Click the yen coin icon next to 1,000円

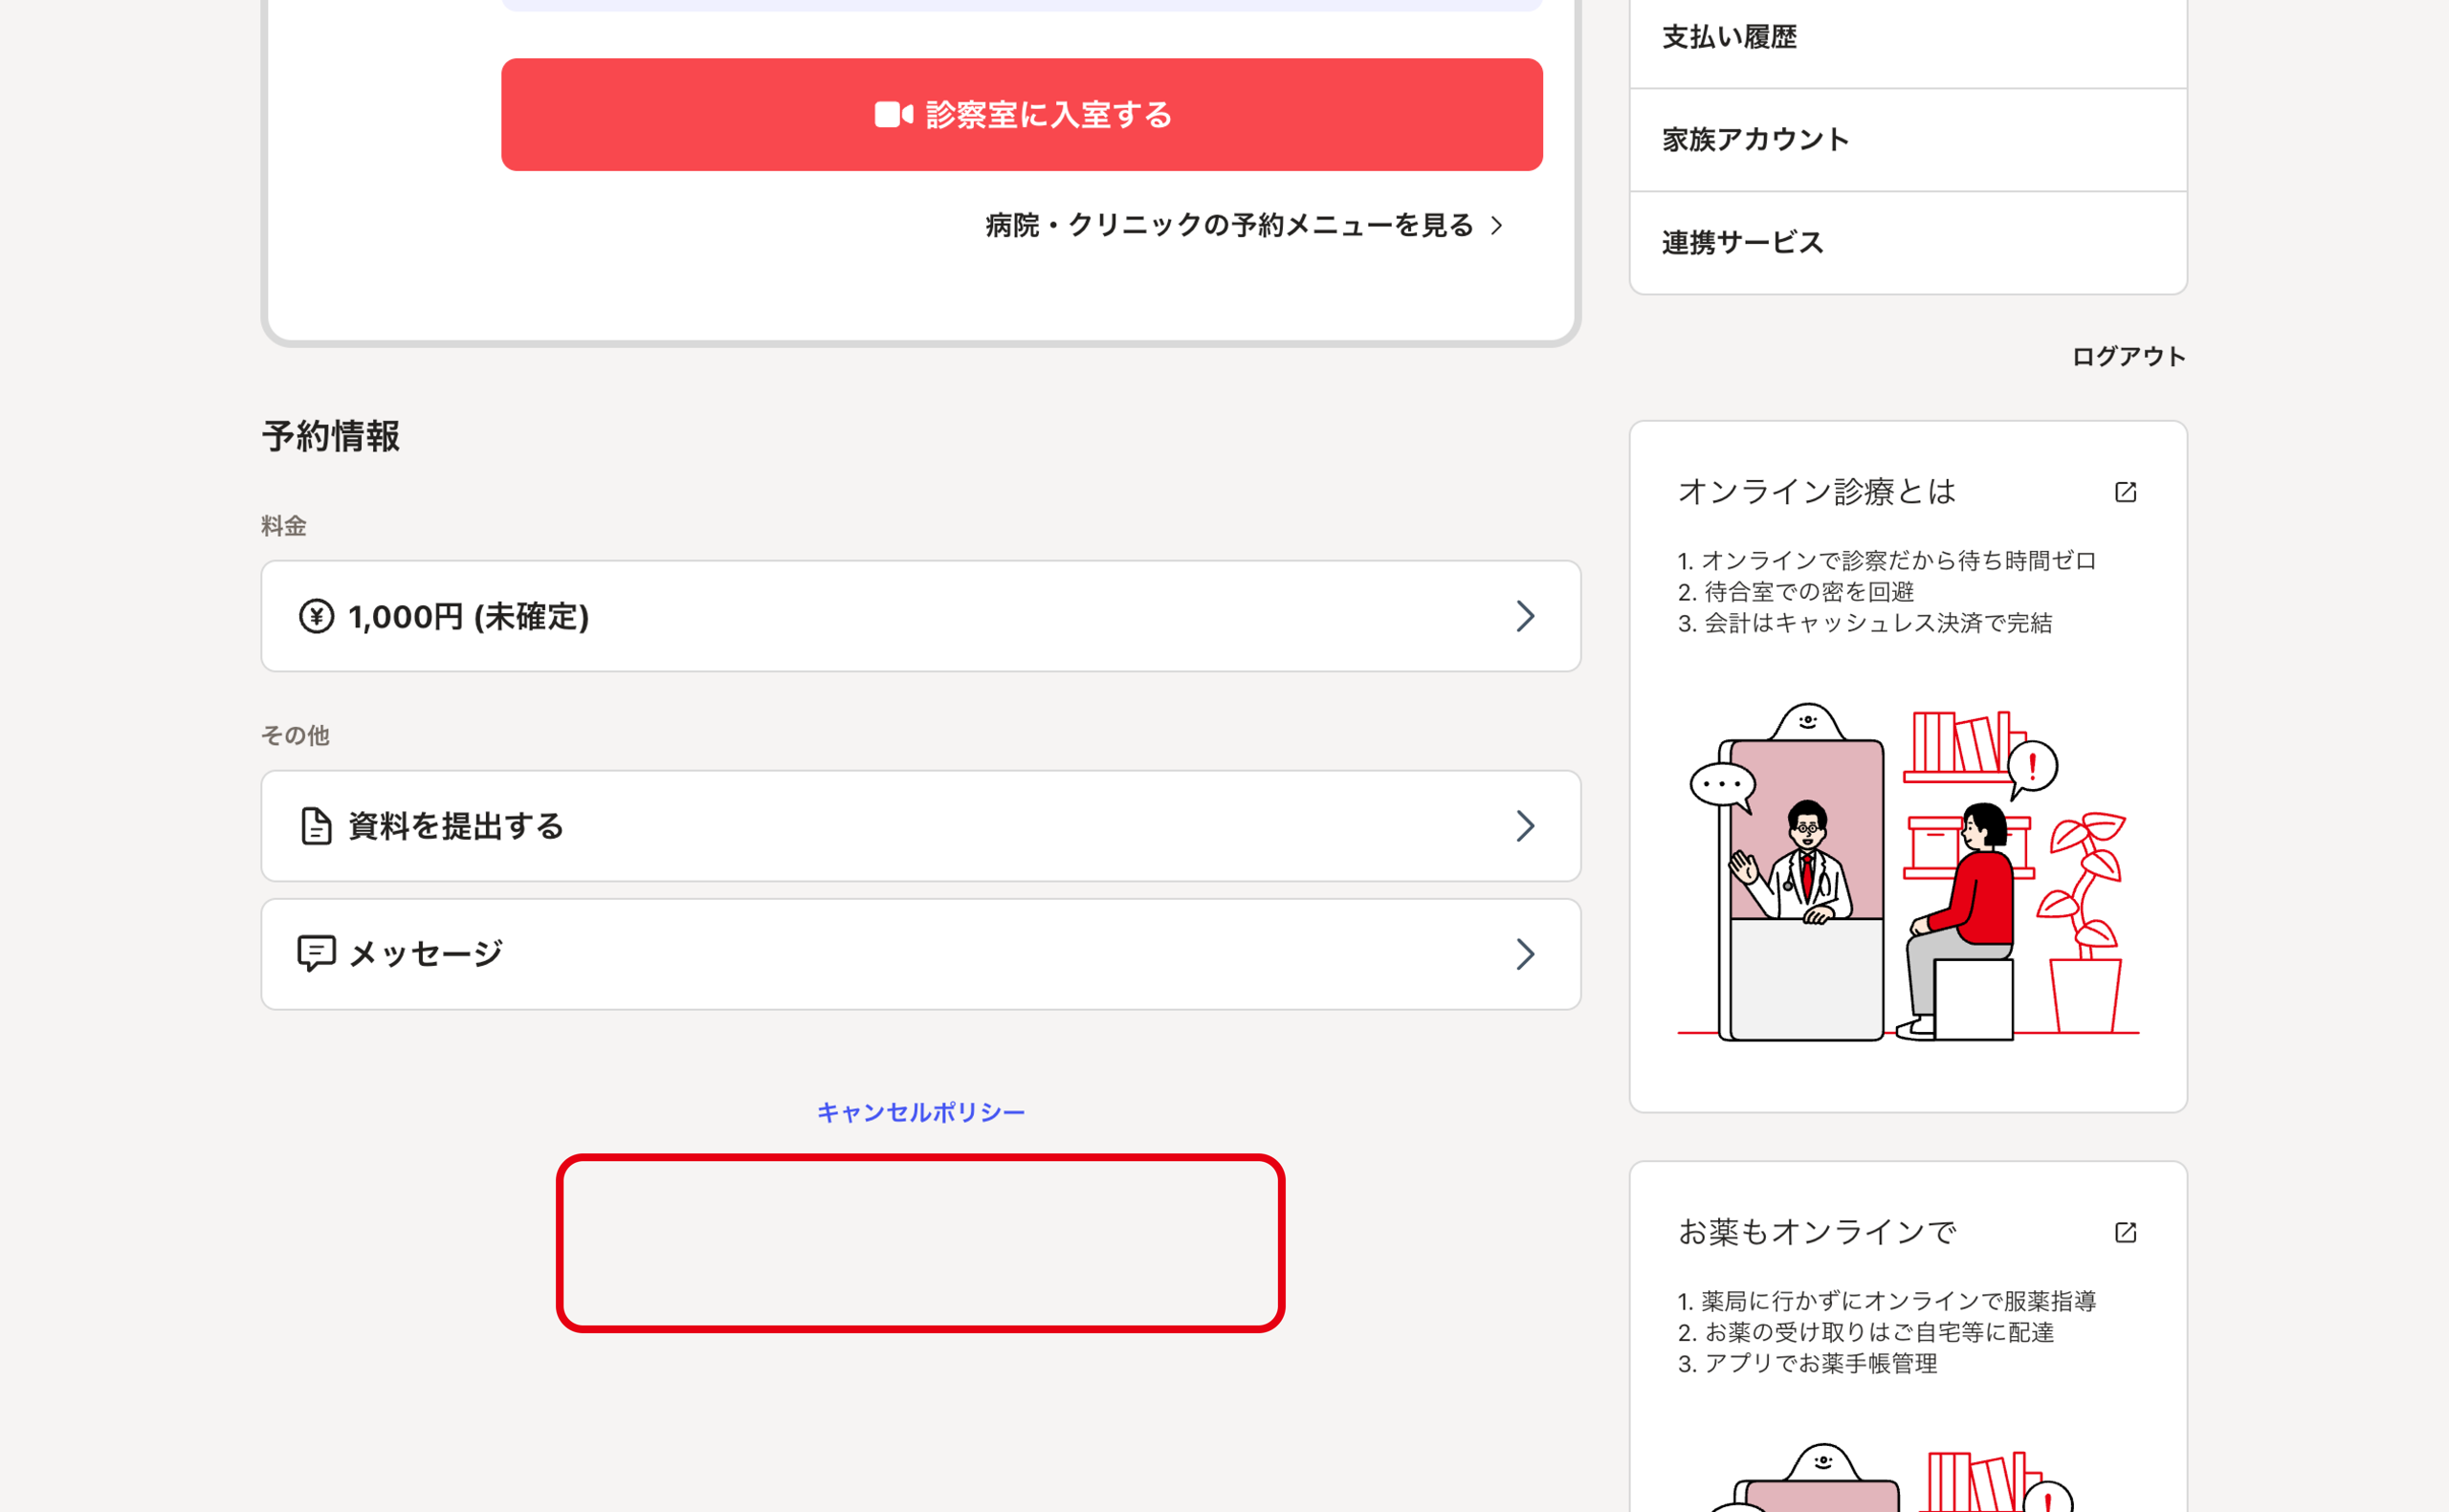pos(315,616)
